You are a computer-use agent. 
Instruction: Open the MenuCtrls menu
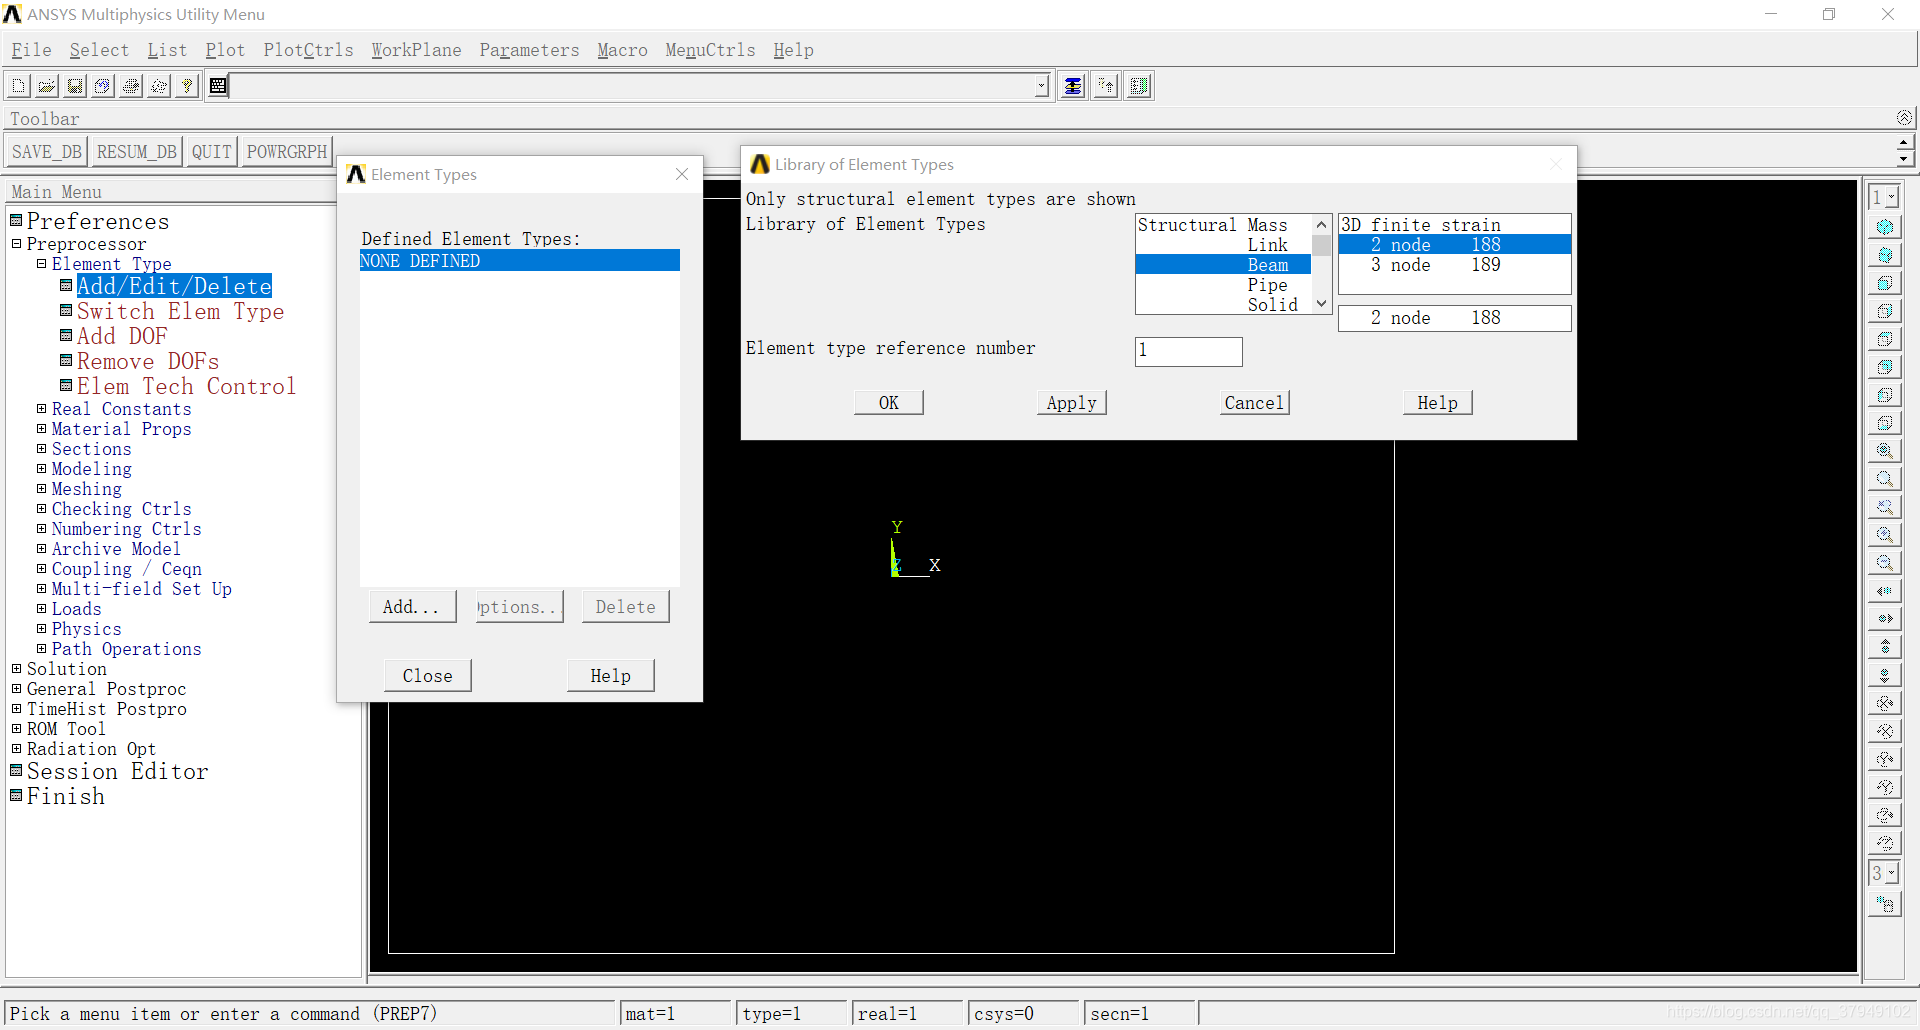(710, 50)
